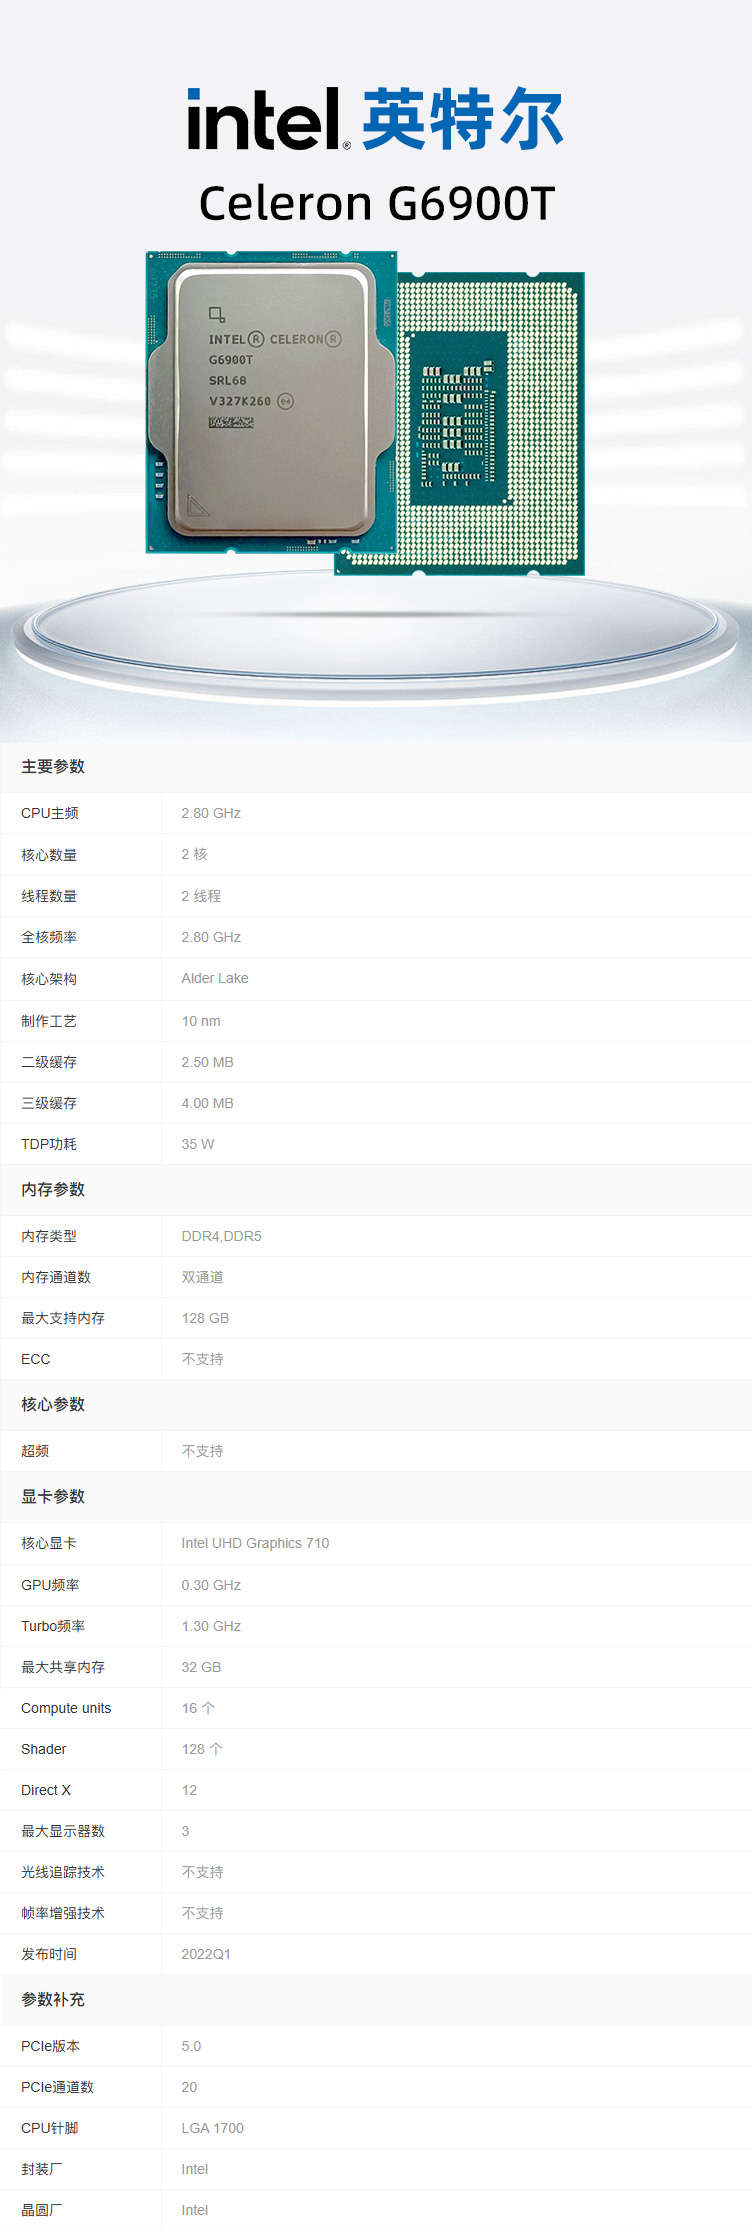Click the CPU front heat spreader image
The height and width of the screenshot is (2231, 752).
[270, 402]
